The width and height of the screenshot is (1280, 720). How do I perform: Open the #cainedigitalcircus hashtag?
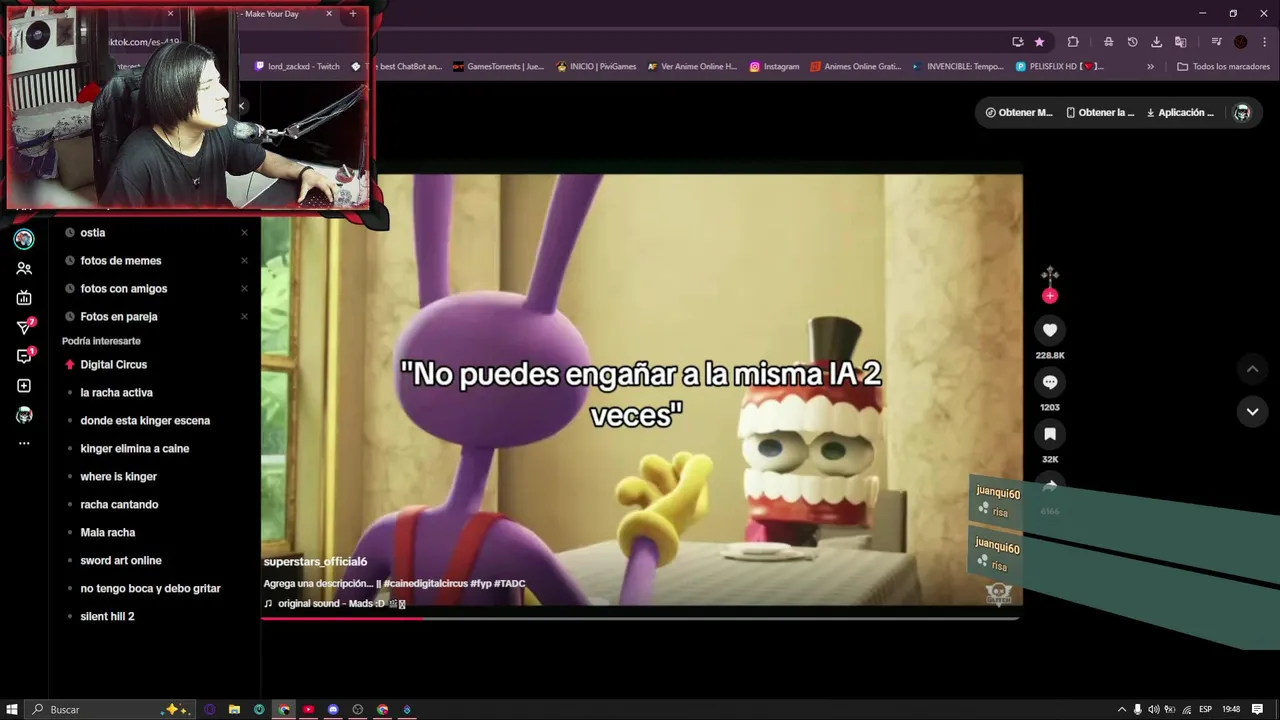pyautogui.click(x=425, y=584)
